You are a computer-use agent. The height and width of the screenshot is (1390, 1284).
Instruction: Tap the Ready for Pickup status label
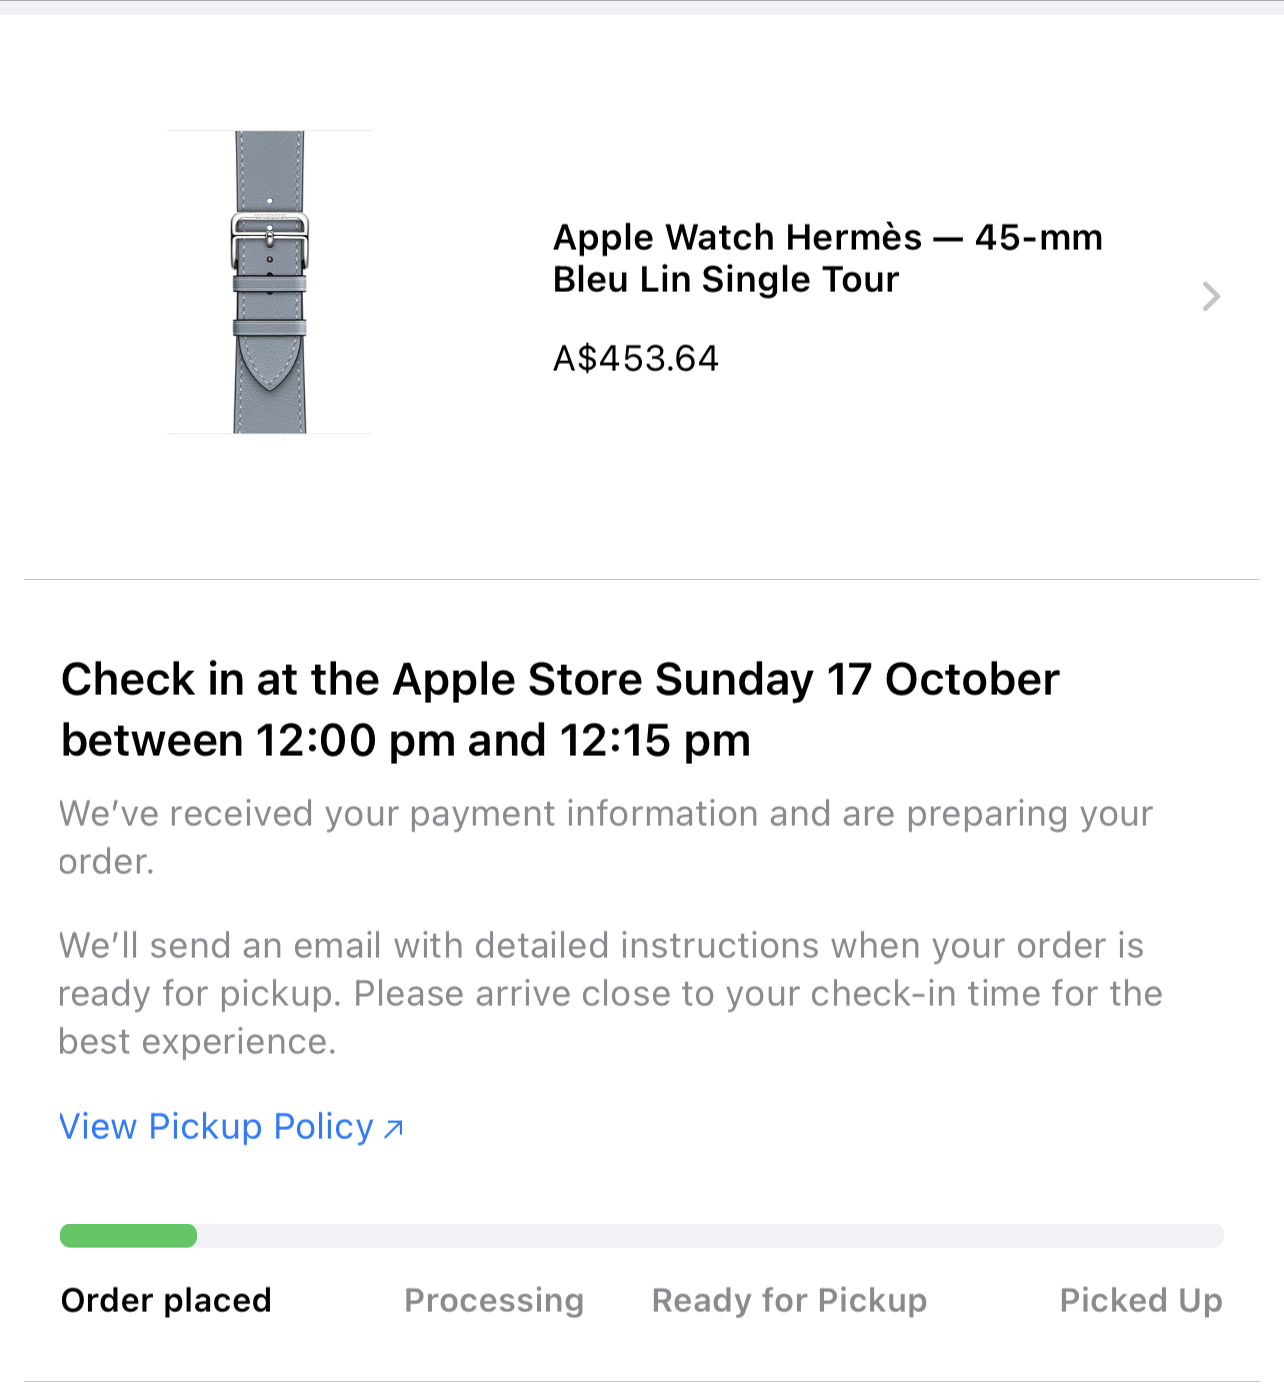(789, 1300)
